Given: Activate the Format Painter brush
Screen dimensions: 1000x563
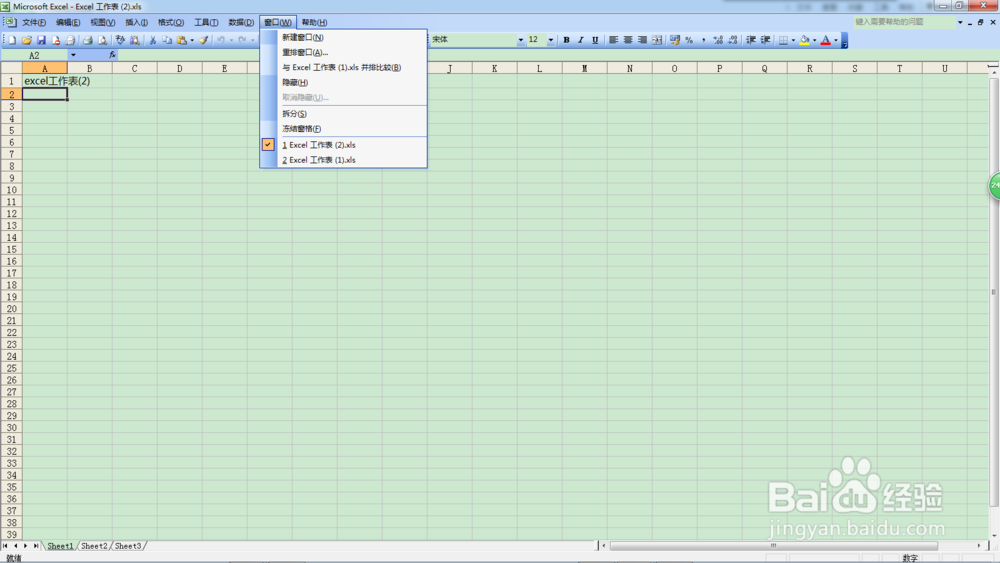Looking at the screenshot, I should point(203,40).
